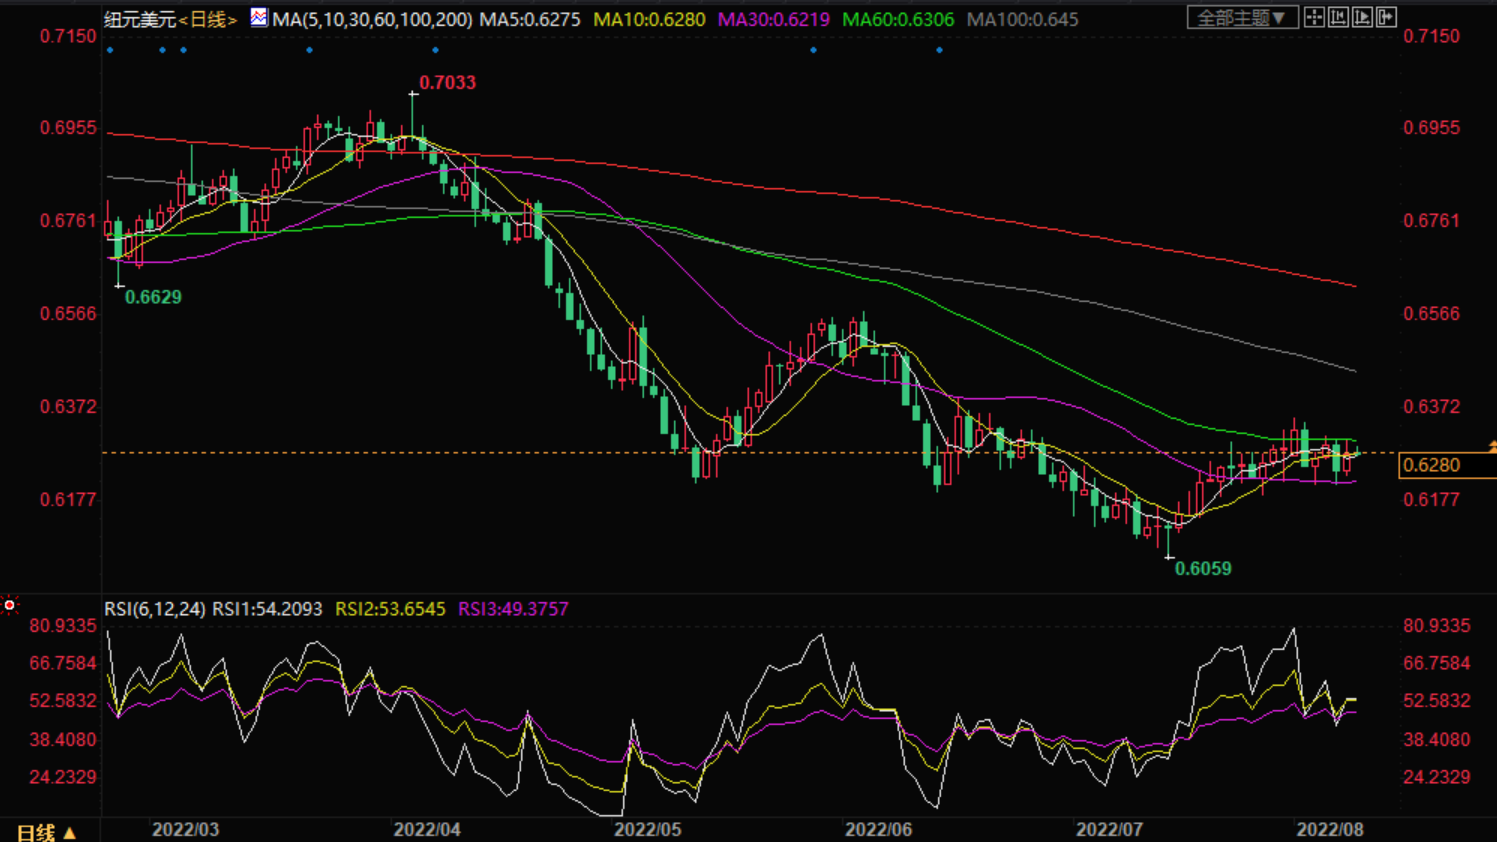Select the MA60:0.6306 green legend label
Image resolution: width=1497 pixels, height=842 pixels.
(x=897, y=19)
